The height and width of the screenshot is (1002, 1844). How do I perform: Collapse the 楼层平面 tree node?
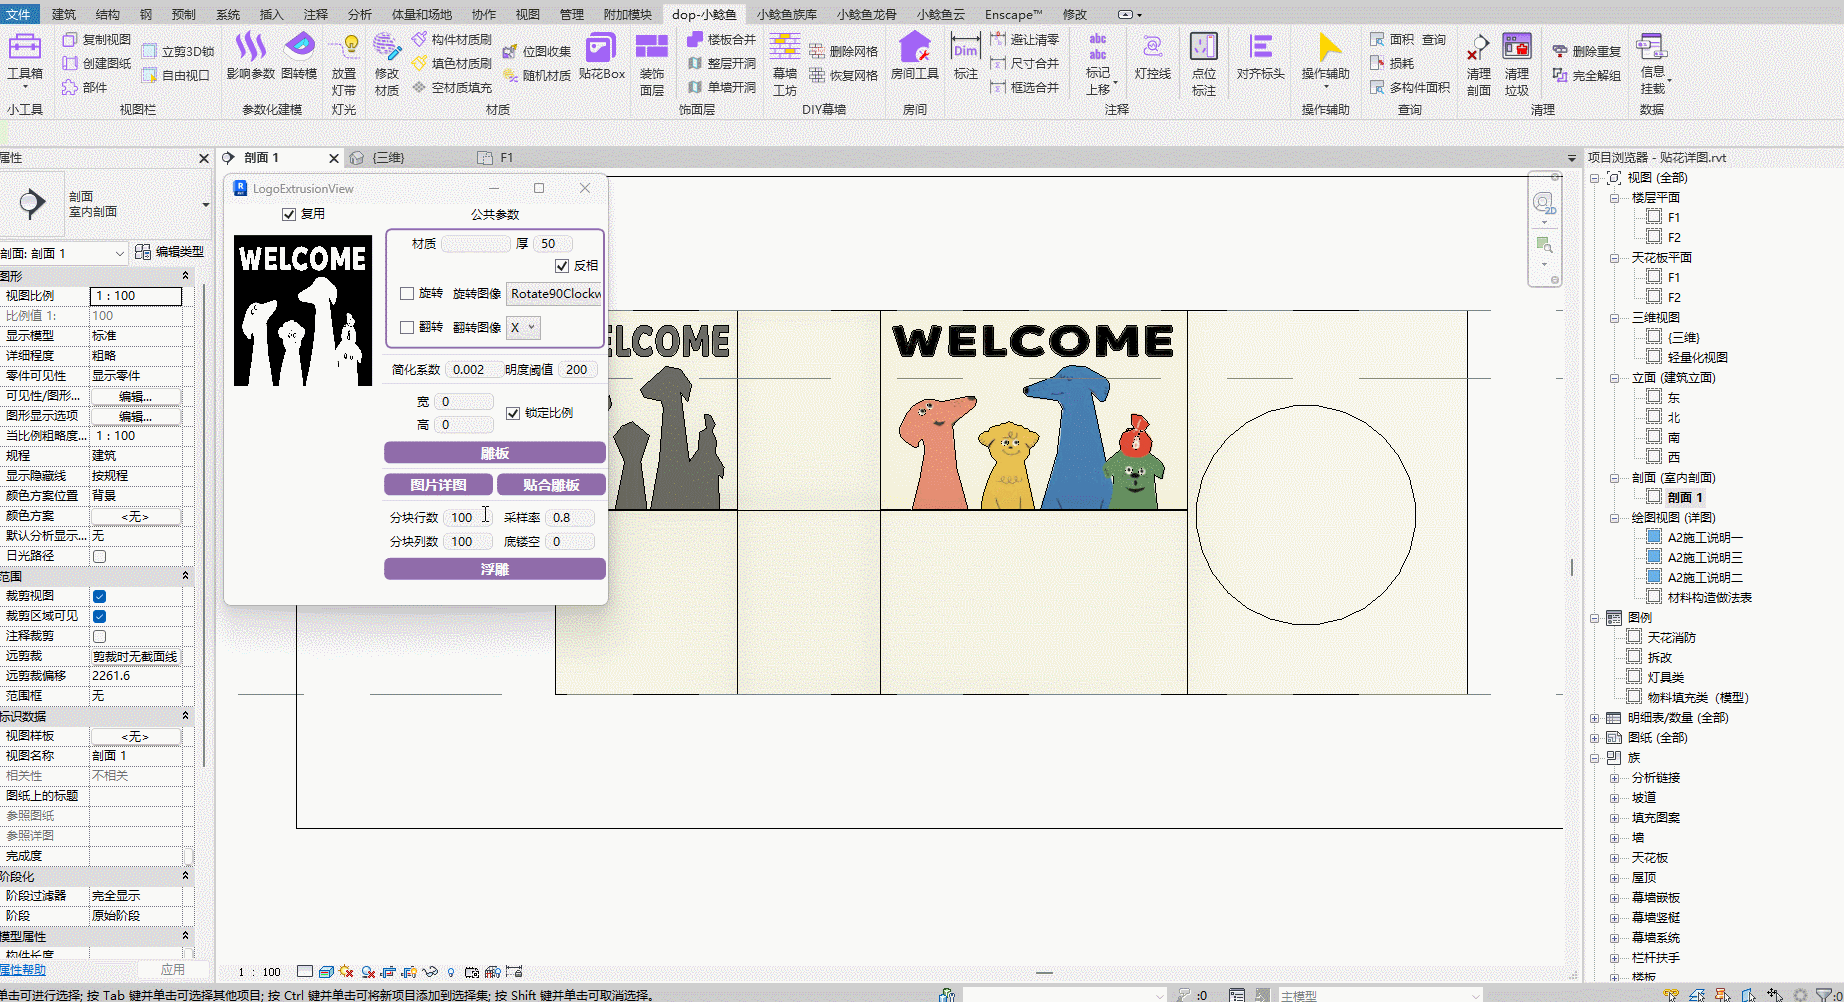tap(1614, 198)
